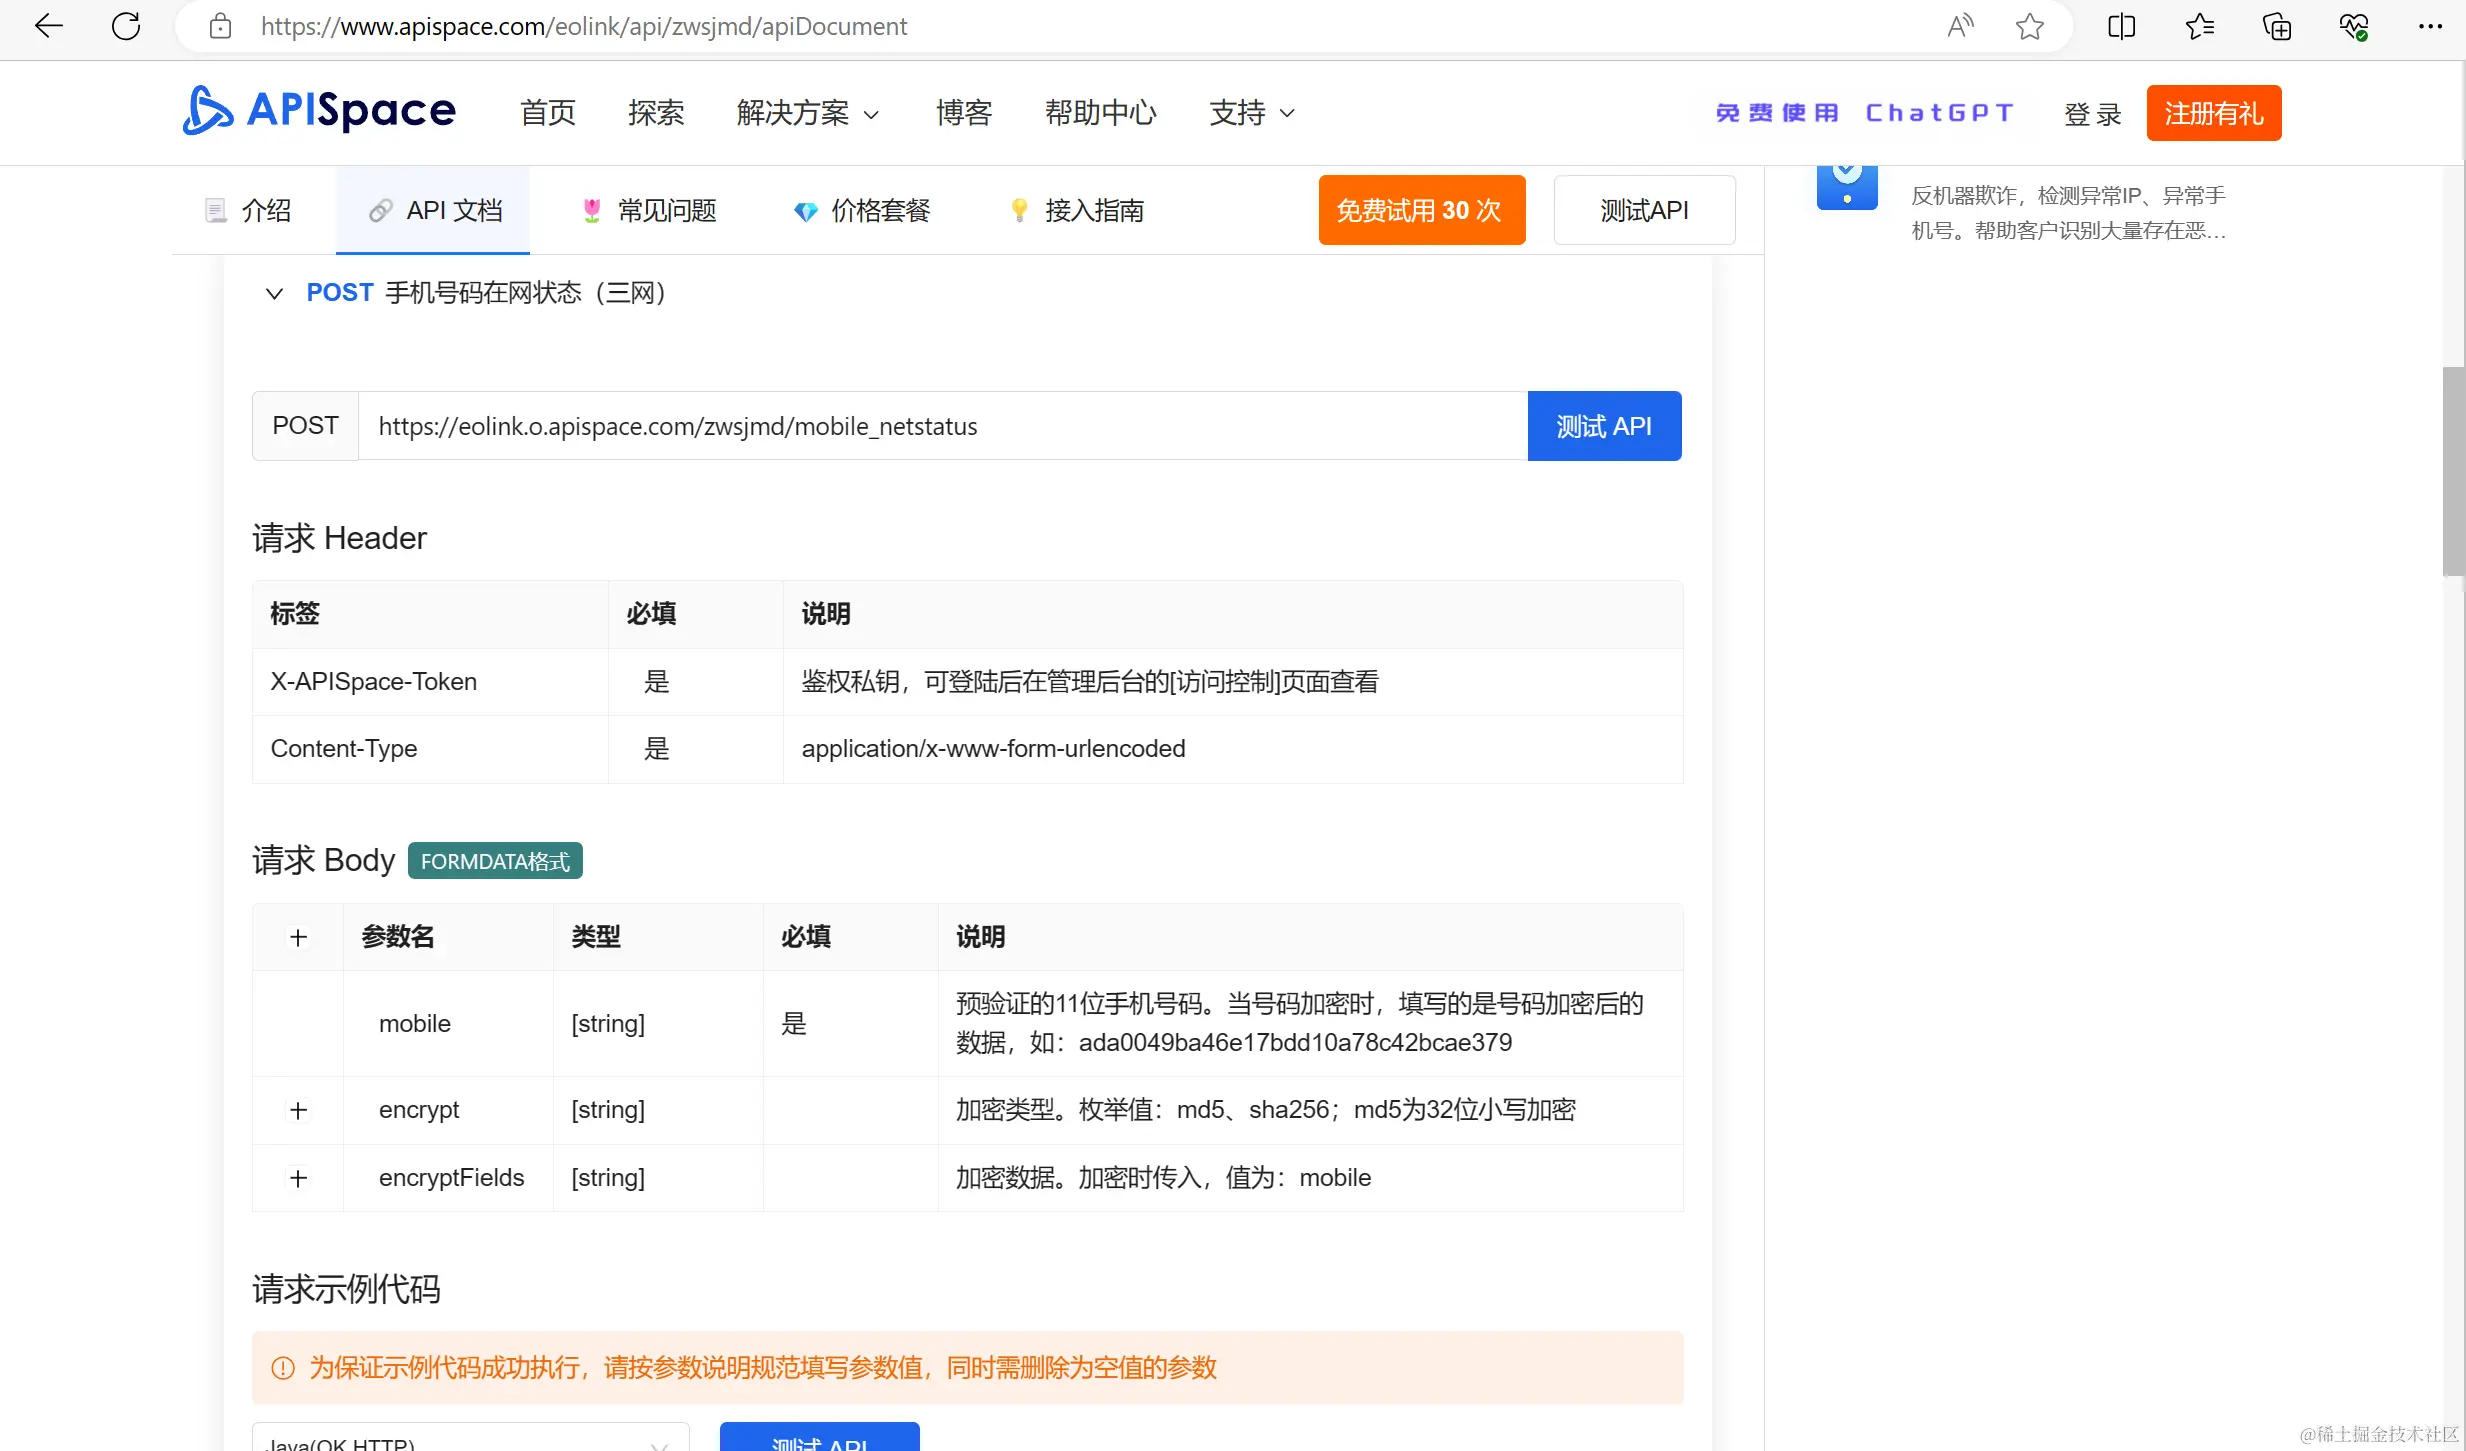Open the browser settings ellipsis menu

[2430, 26]
